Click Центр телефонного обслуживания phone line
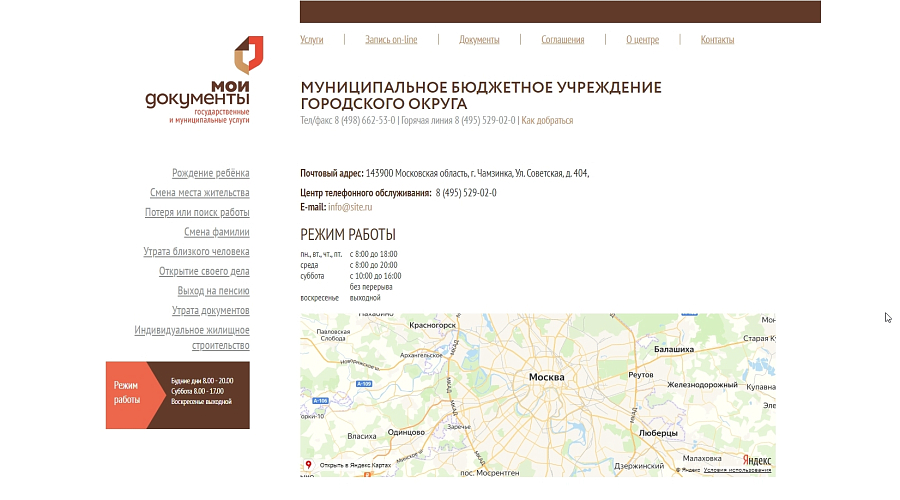The height and width of the screenshot is (500, 900). 398,193
